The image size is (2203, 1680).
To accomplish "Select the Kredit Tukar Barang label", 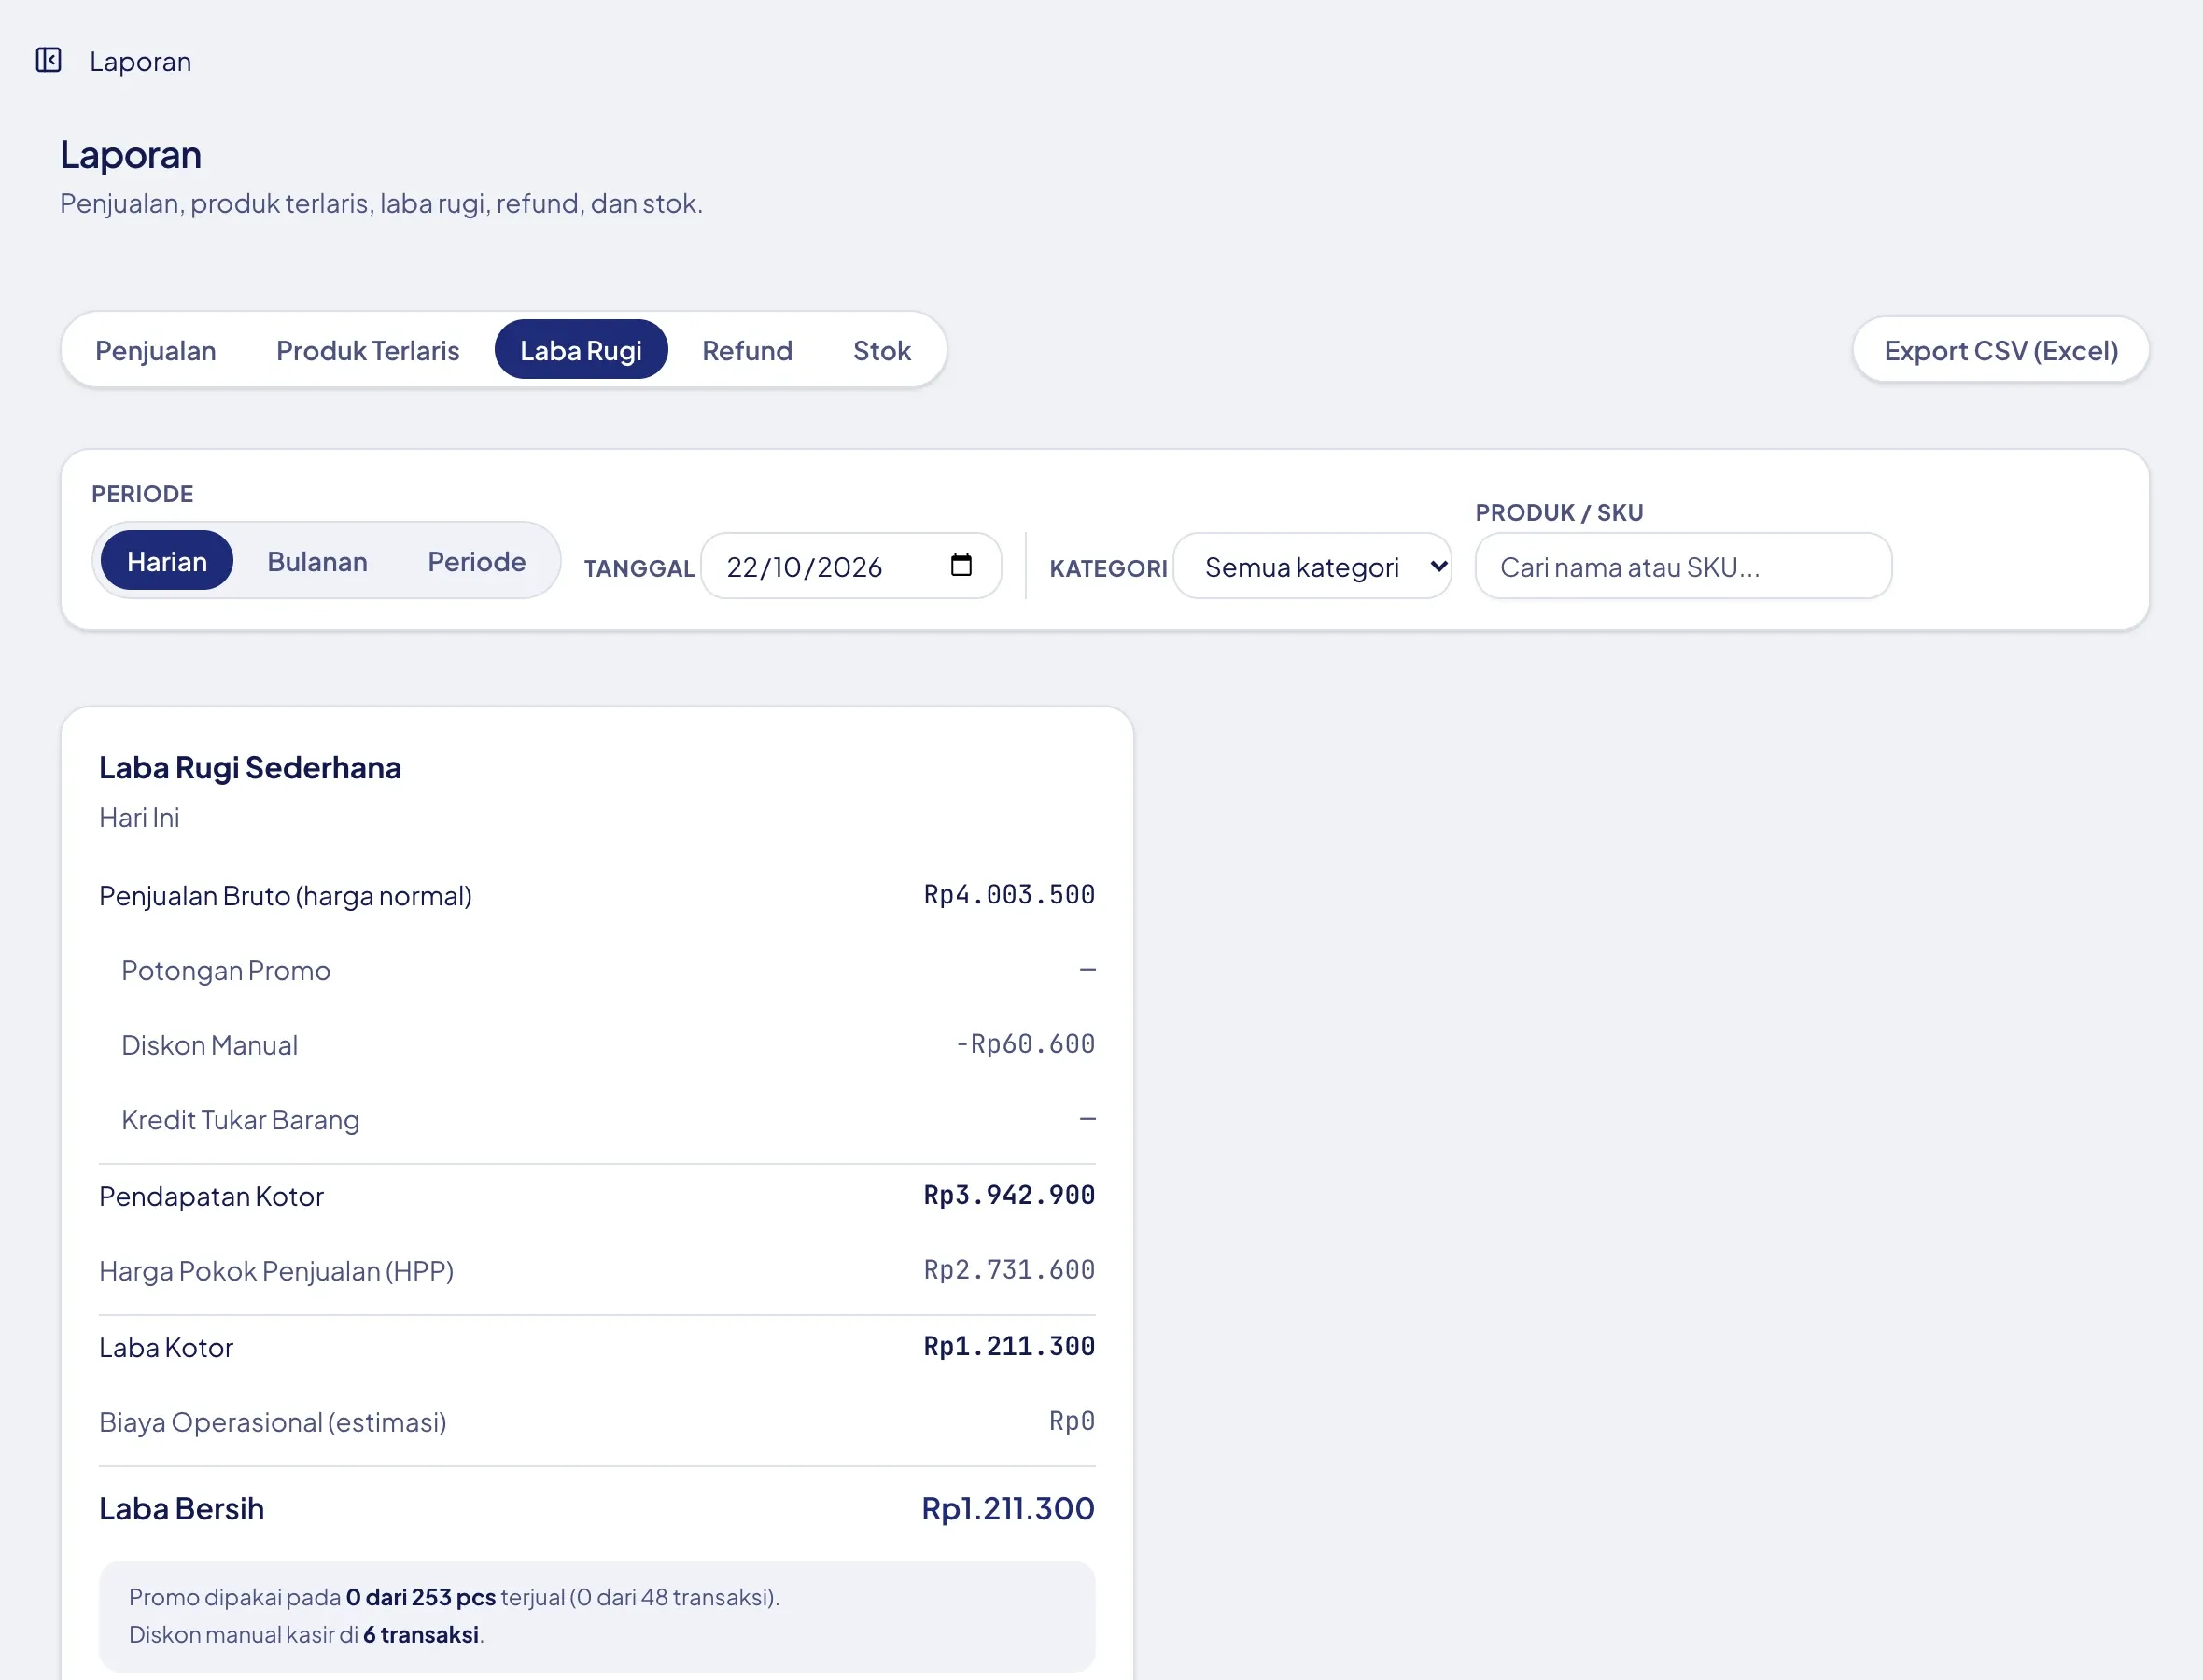I will [x=240, y=1119].
